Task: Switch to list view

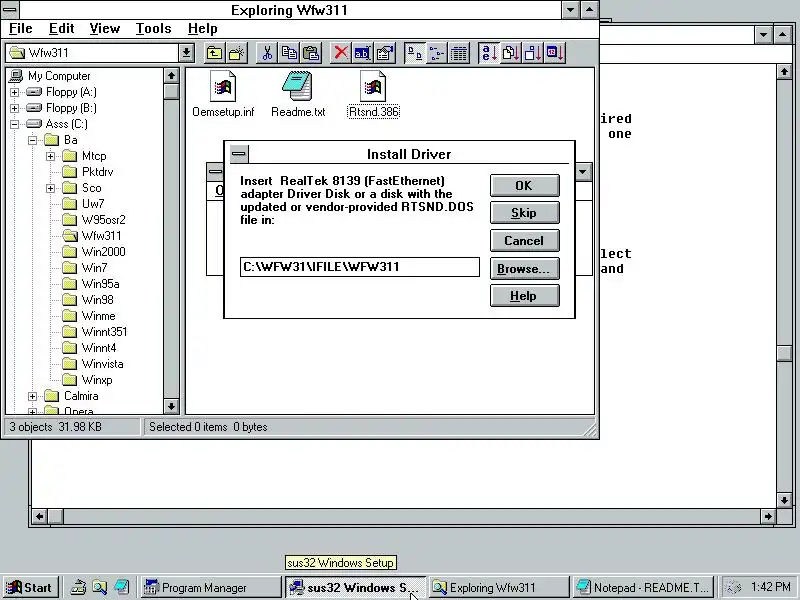Action: 437,53
